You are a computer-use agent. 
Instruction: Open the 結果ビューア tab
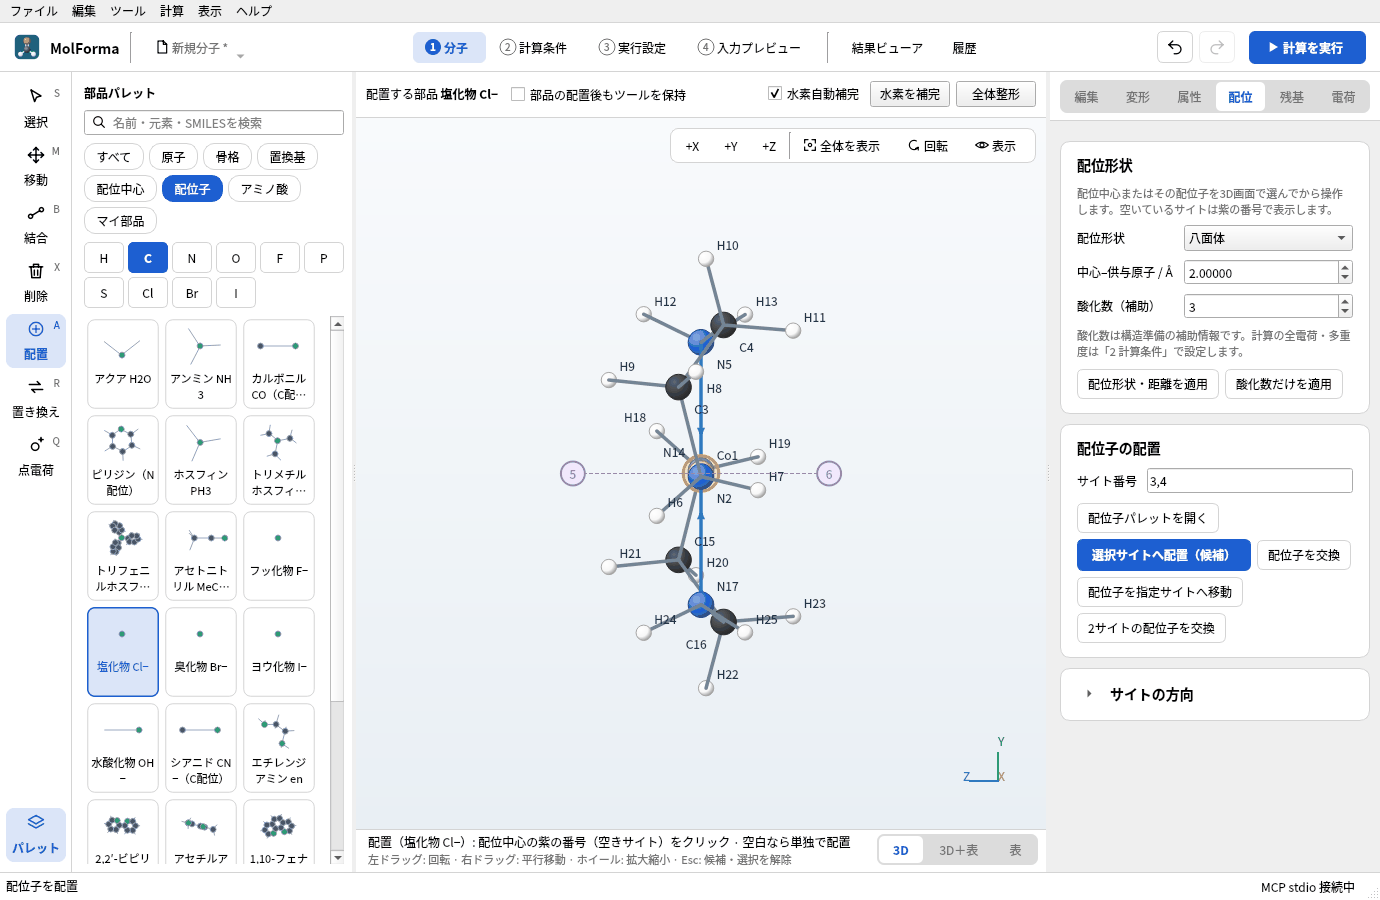[x=887, y=47]
